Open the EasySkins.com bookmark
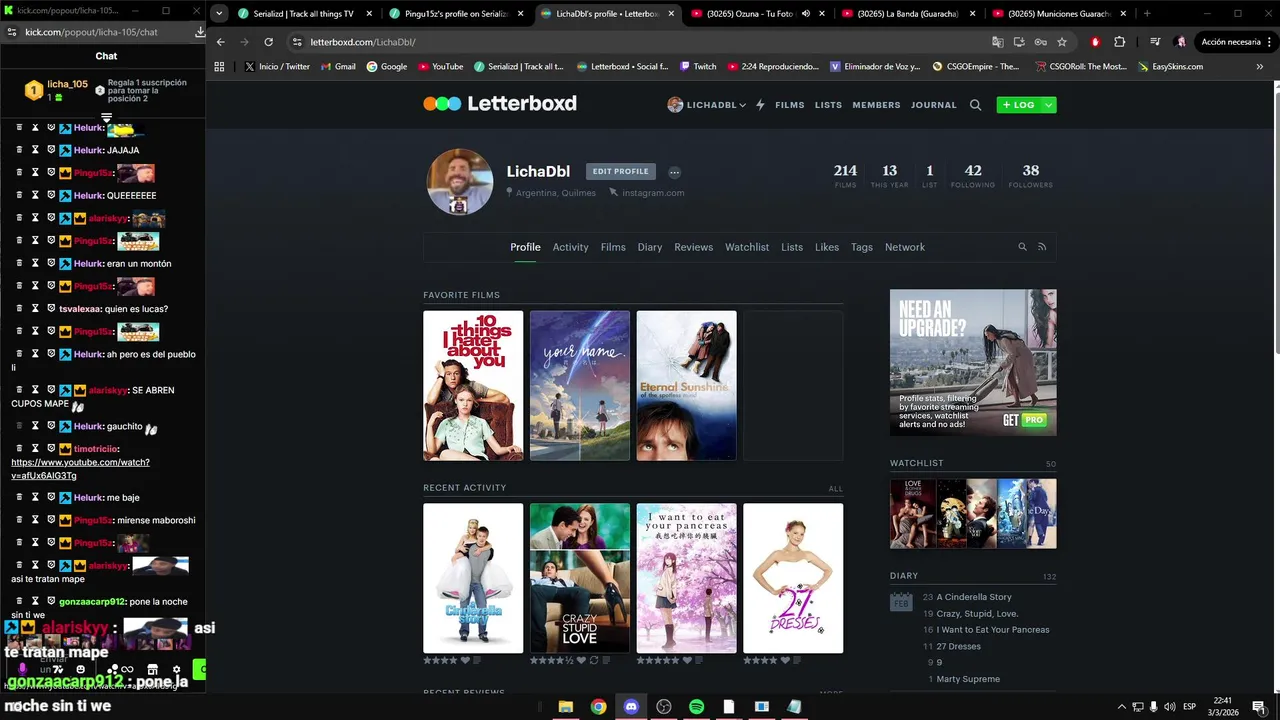Viewport: 1280px width, 720px height. [1169, 67]
